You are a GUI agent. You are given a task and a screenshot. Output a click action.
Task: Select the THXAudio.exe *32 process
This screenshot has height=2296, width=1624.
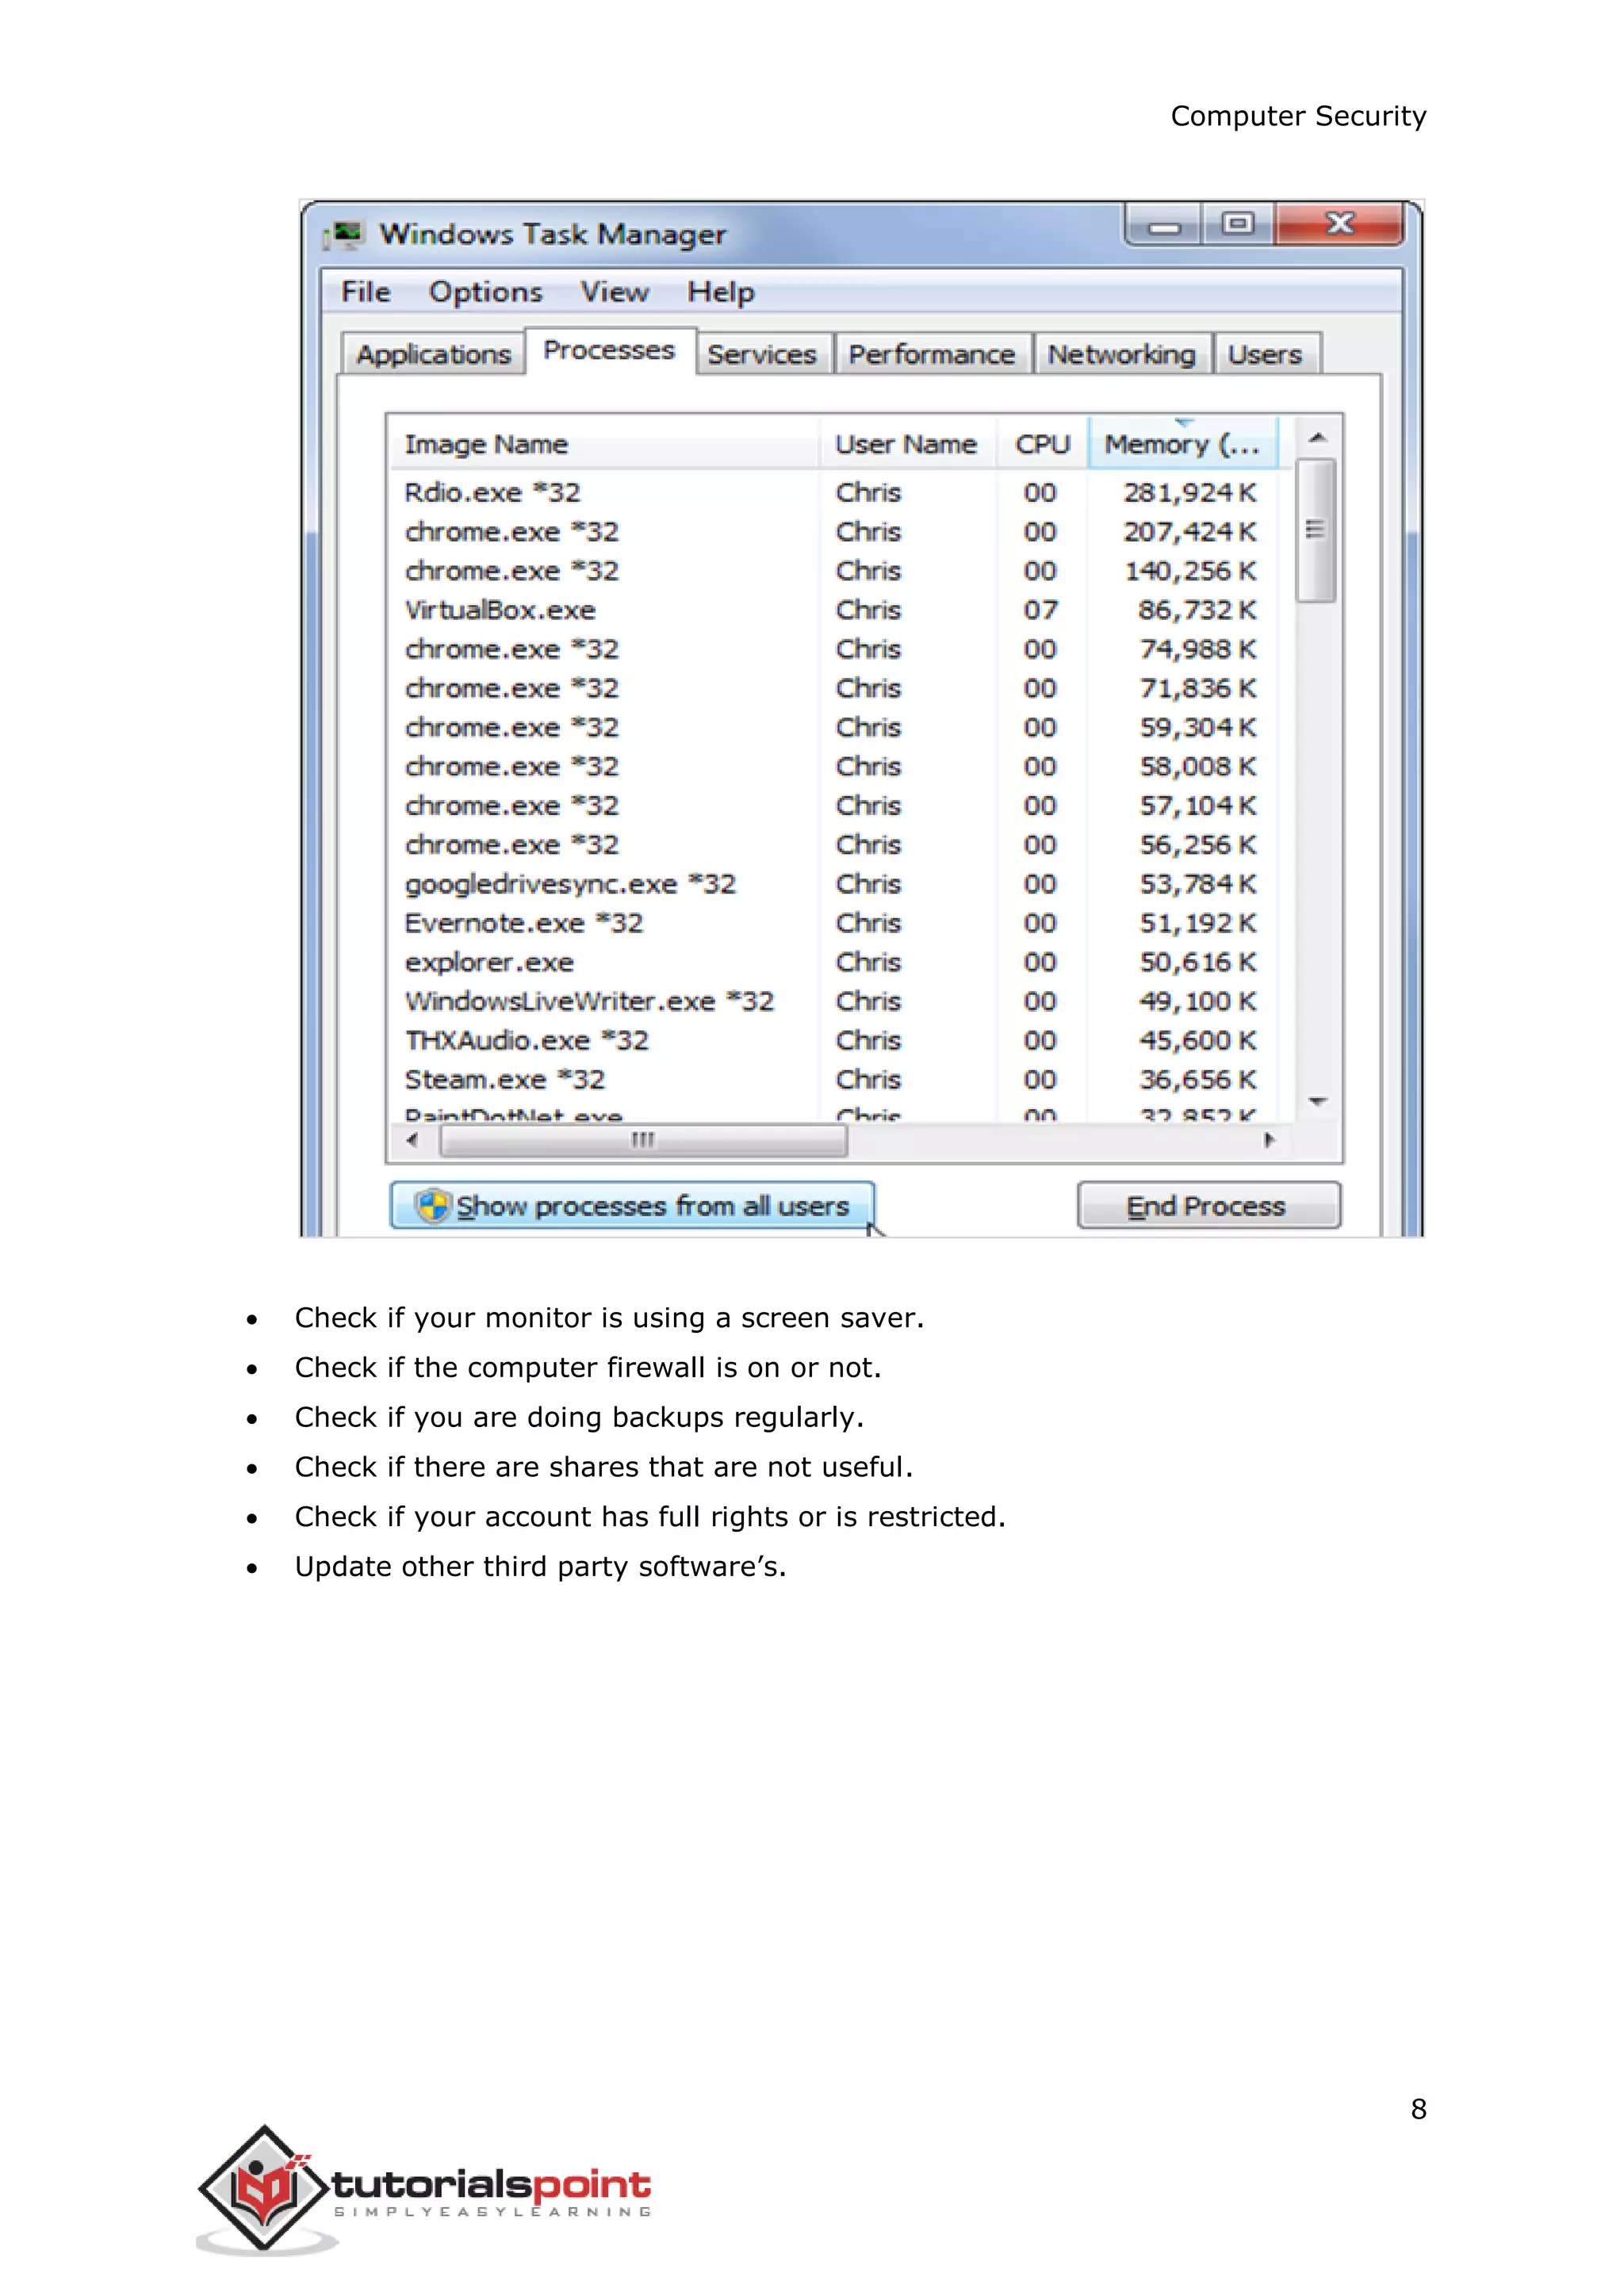(x=834, y=1040)
